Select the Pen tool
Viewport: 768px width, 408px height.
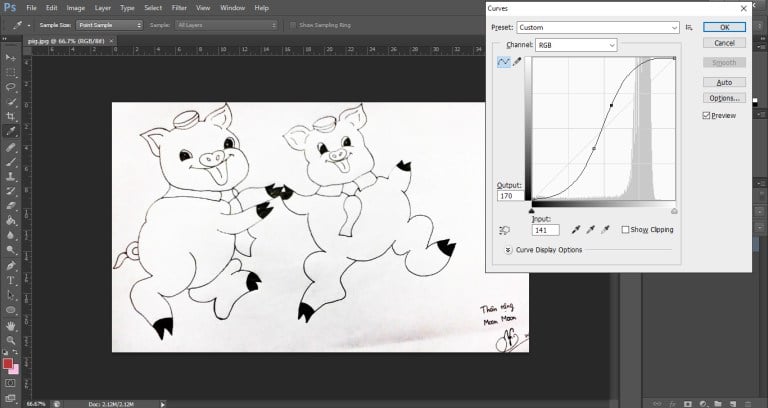[10, 266]
